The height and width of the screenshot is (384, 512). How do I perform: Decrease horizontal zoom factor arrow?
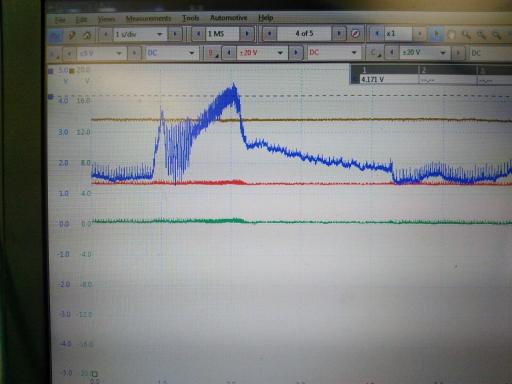tap(377, 33)
